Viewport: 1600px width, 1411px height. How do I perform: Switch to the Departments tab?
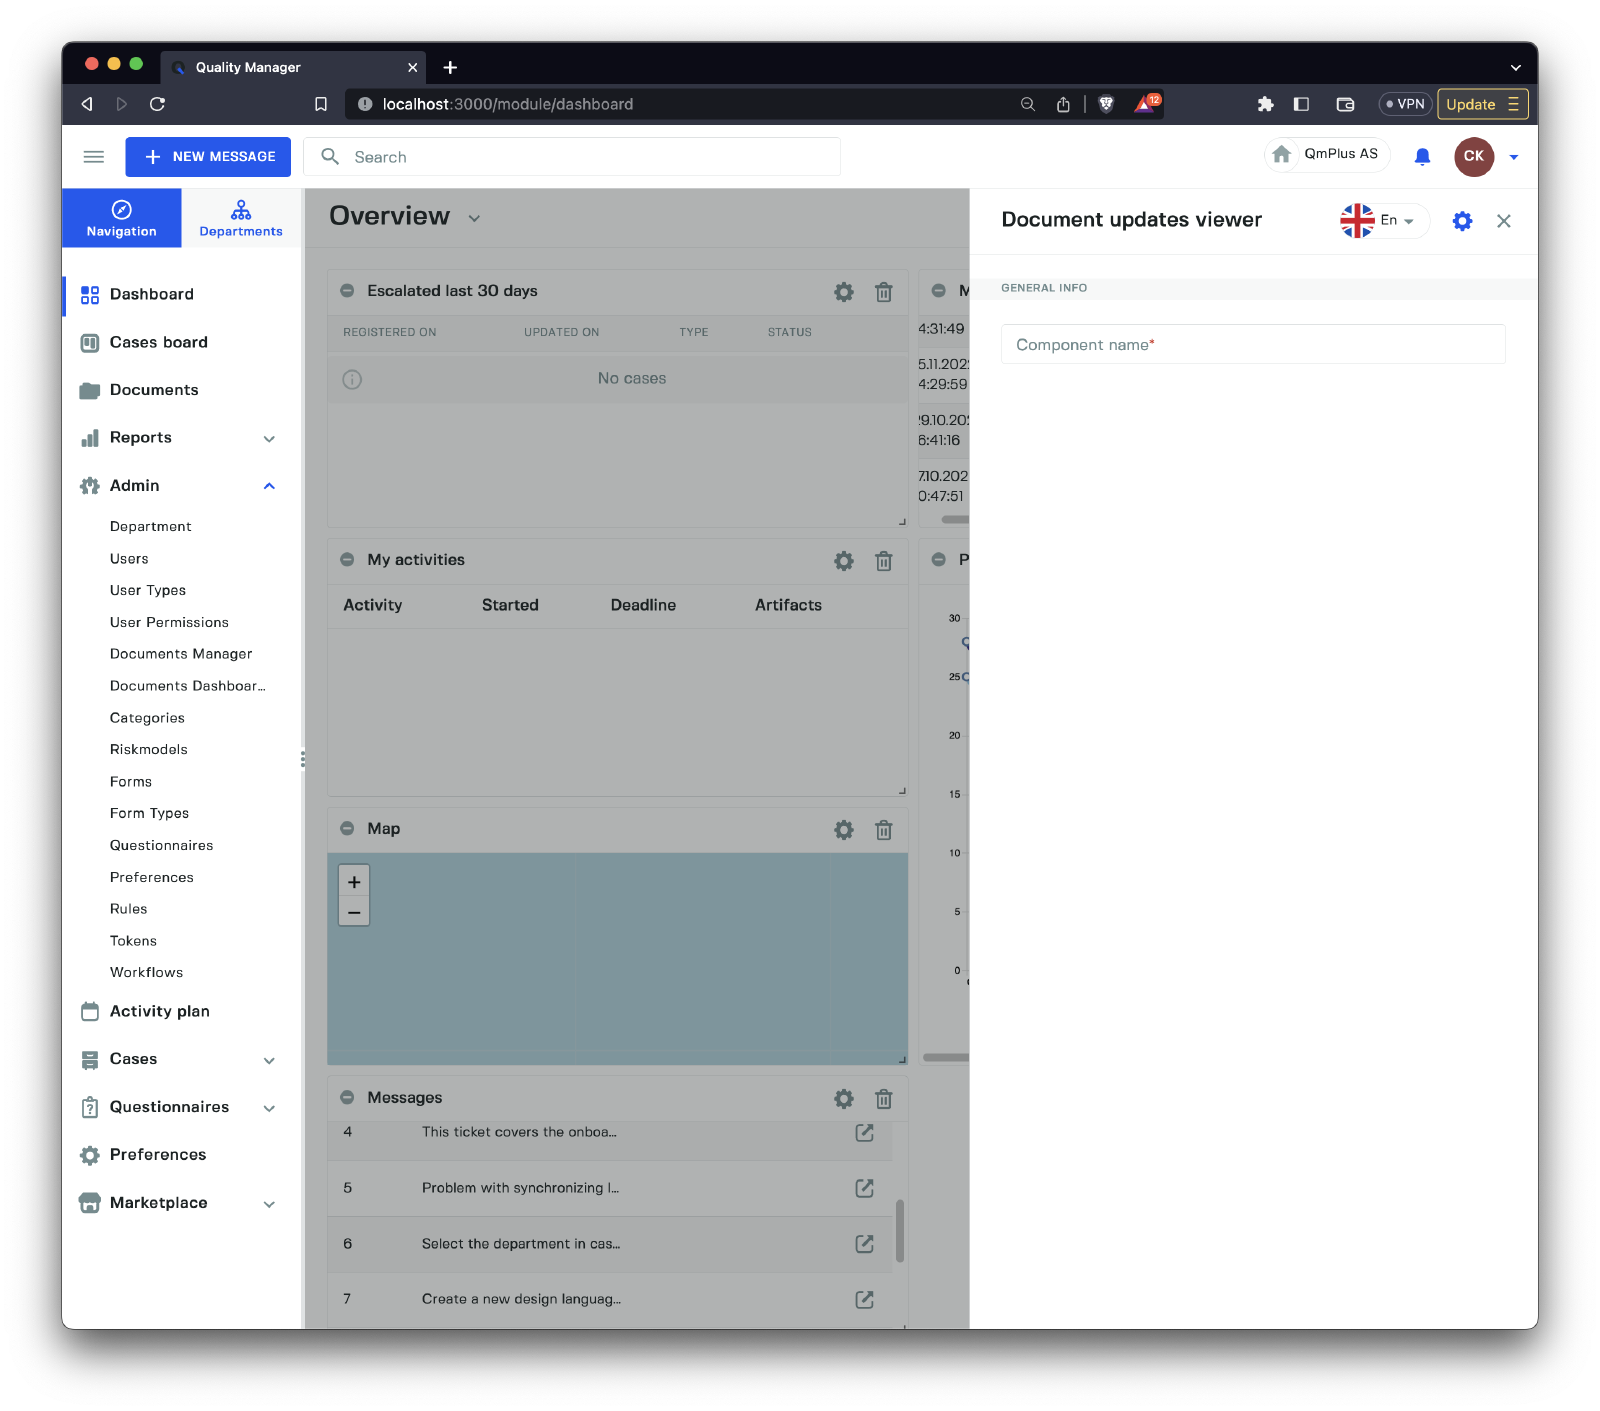click(241, 218)
